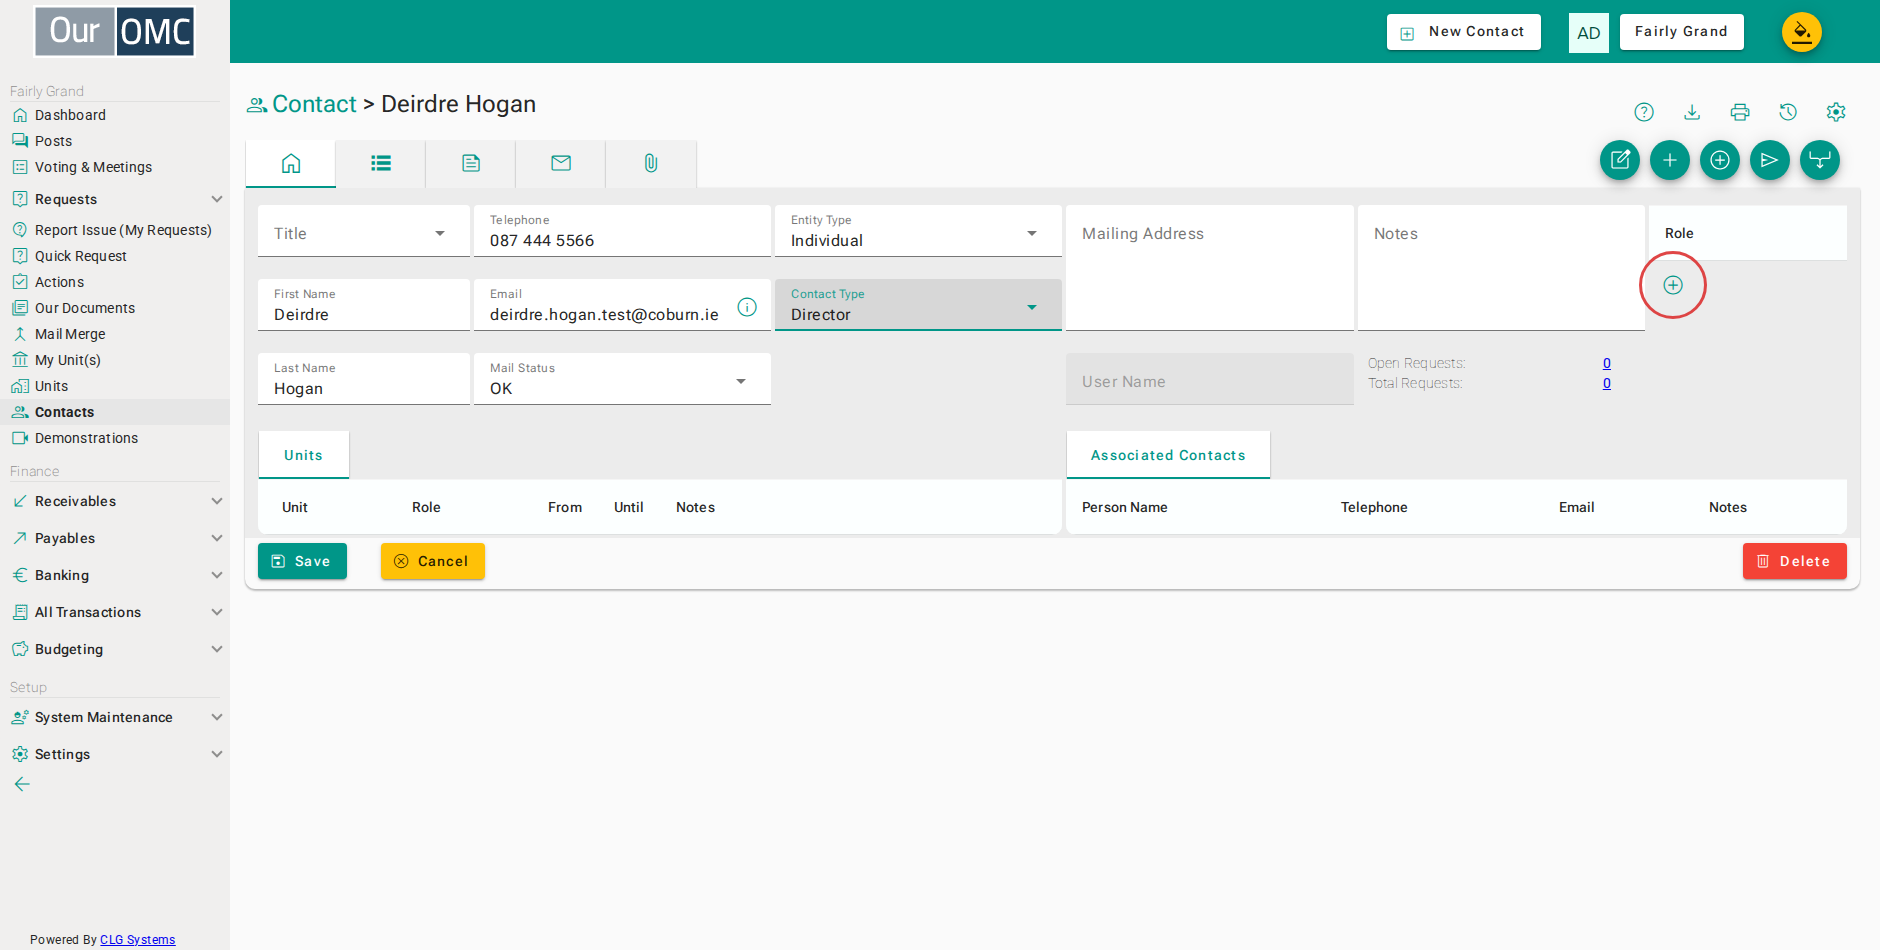Click the Our OMC logo
The height and width of the screenshot is (950, 1880).
(115, 32)
